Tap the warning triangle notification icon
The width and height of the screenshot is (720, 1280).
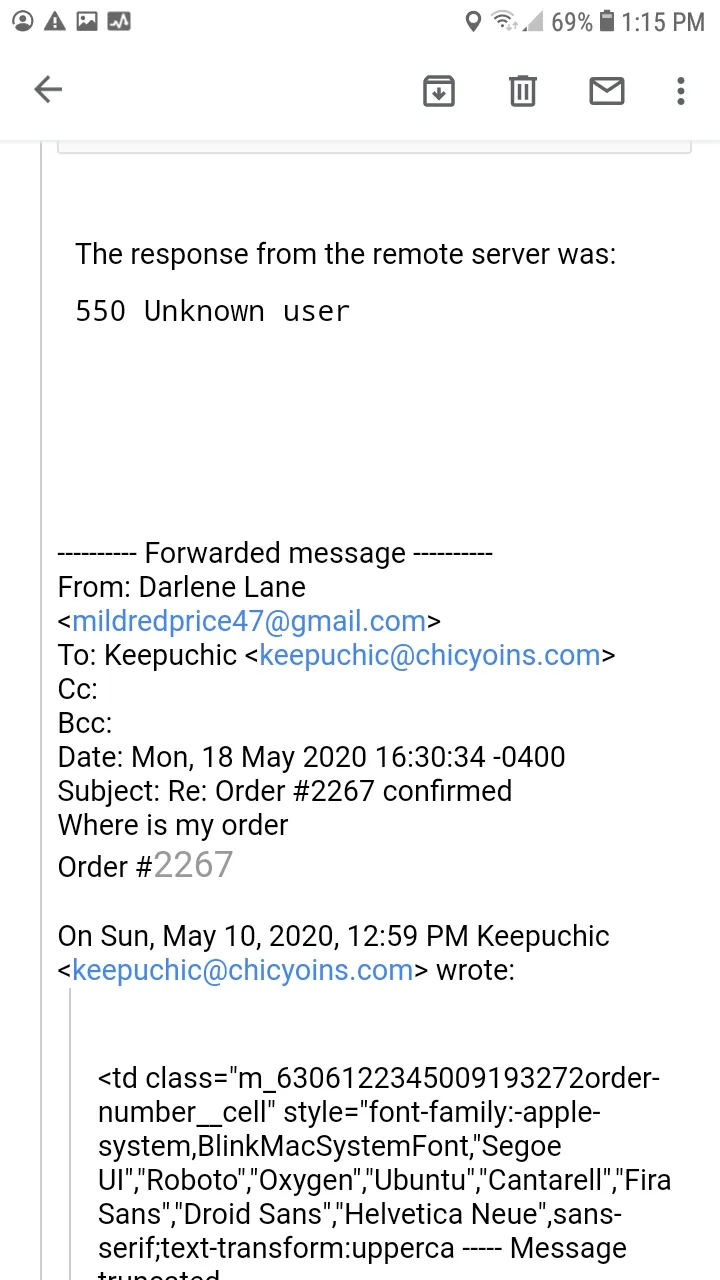[56, 21]
